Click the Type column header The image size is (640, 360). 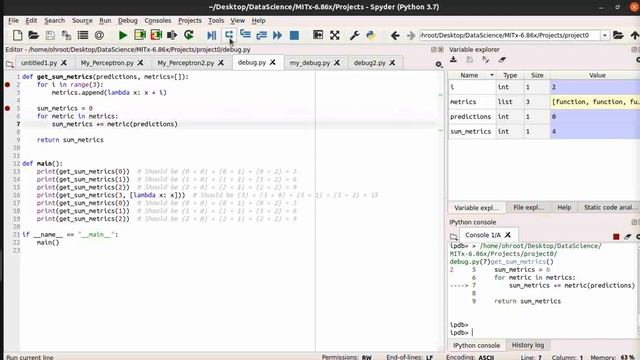tap(510, 75)
